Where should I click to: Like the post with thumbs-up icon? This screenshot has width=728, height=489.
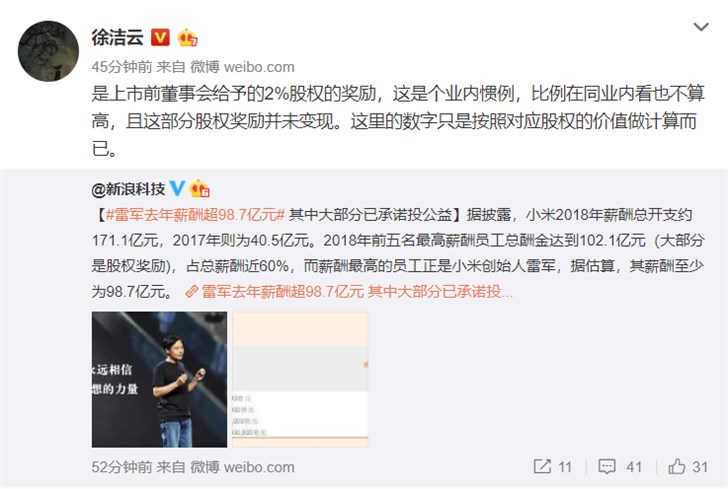tap(677, 466)
